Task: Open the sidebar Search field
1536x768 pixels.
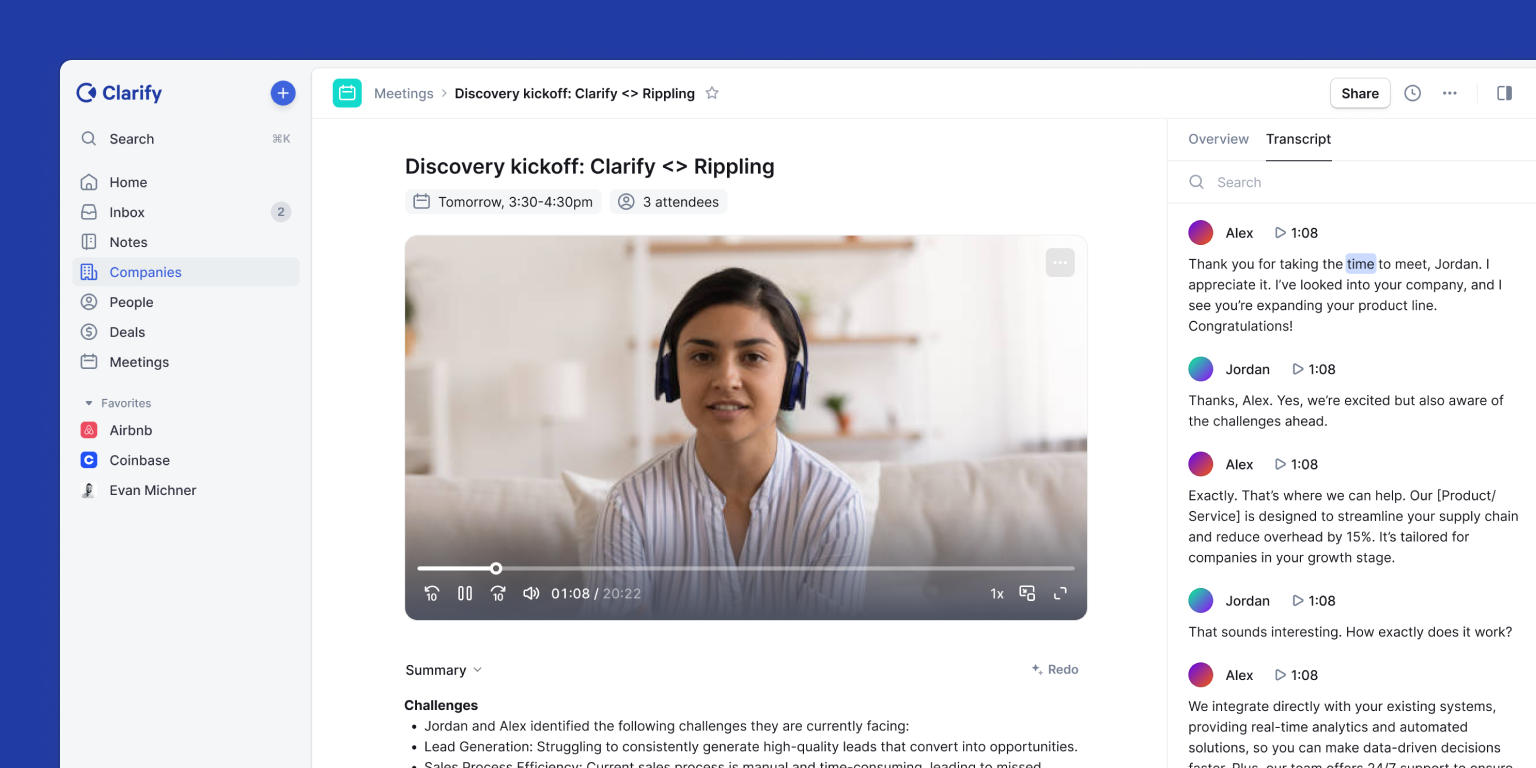Action: point(186,139)
